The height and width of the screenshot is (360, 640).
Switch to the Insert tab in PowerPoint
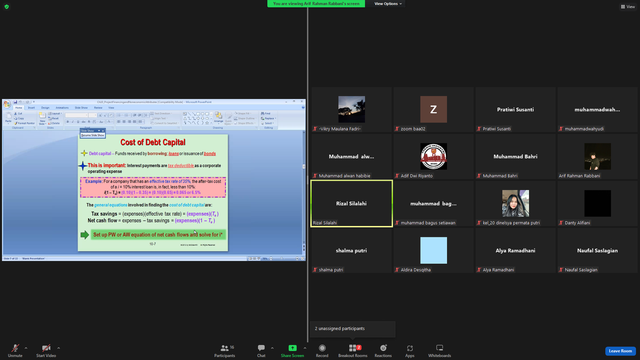(x=31, y=108)
